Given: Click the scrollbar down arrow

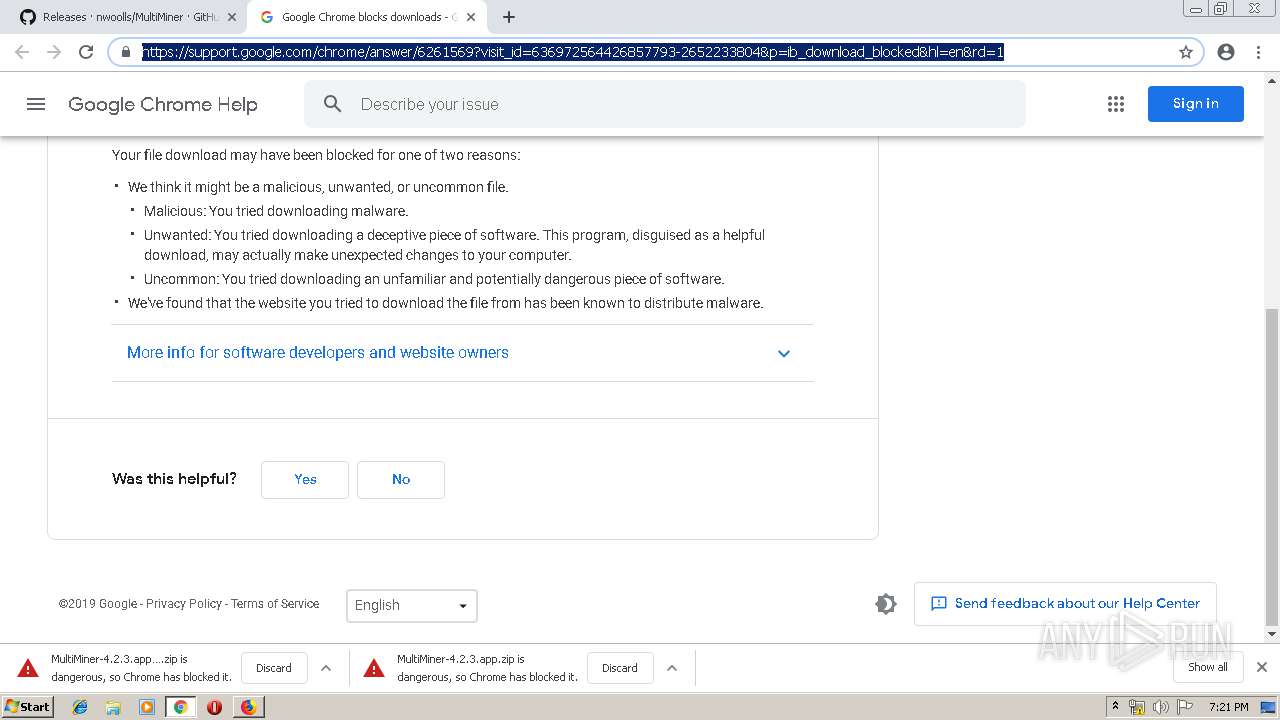Looking at the screenshot, I should click(1272, 634).
